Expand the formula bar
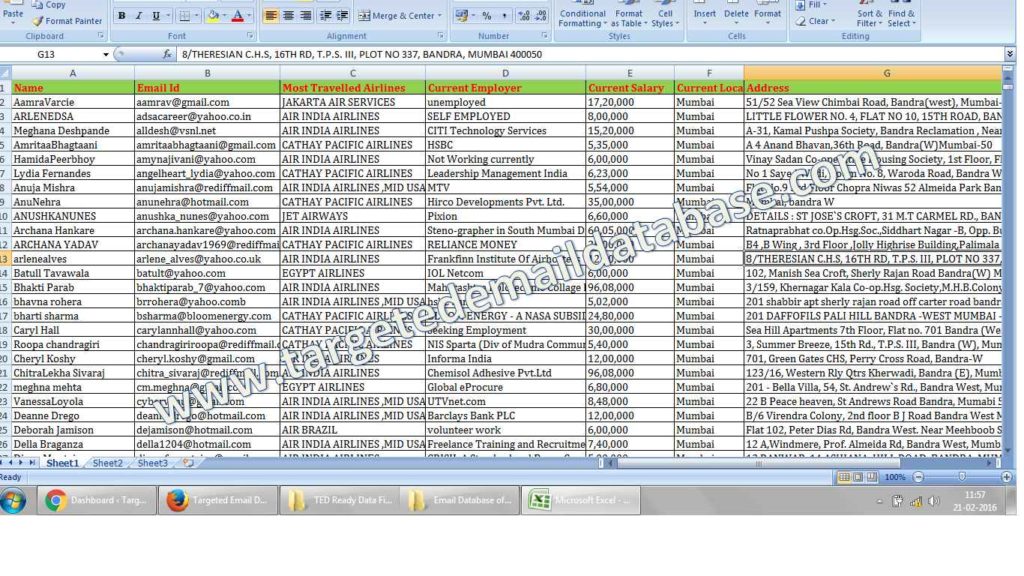1024x576 pixels. click(x=1010, y=54)
